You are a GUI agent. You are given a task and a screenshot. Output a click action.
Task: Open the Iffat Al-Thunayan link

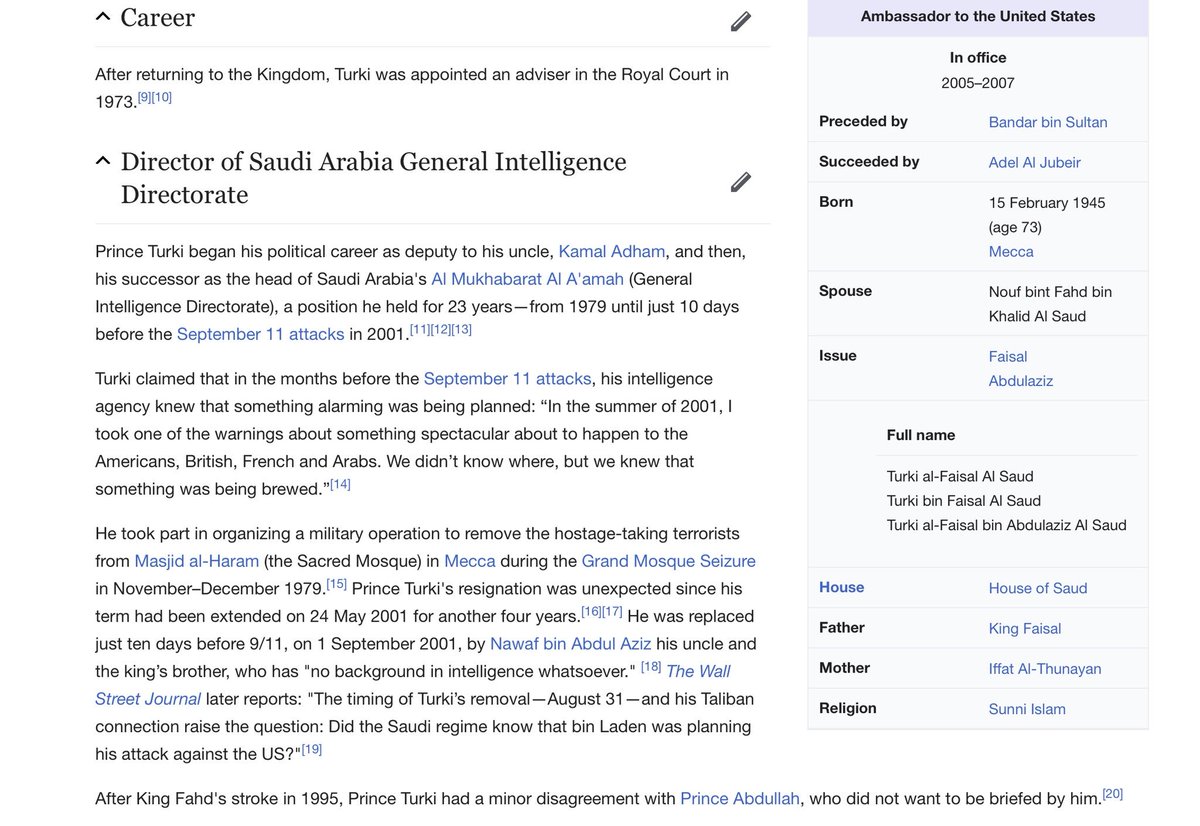tap(1045, 668)
